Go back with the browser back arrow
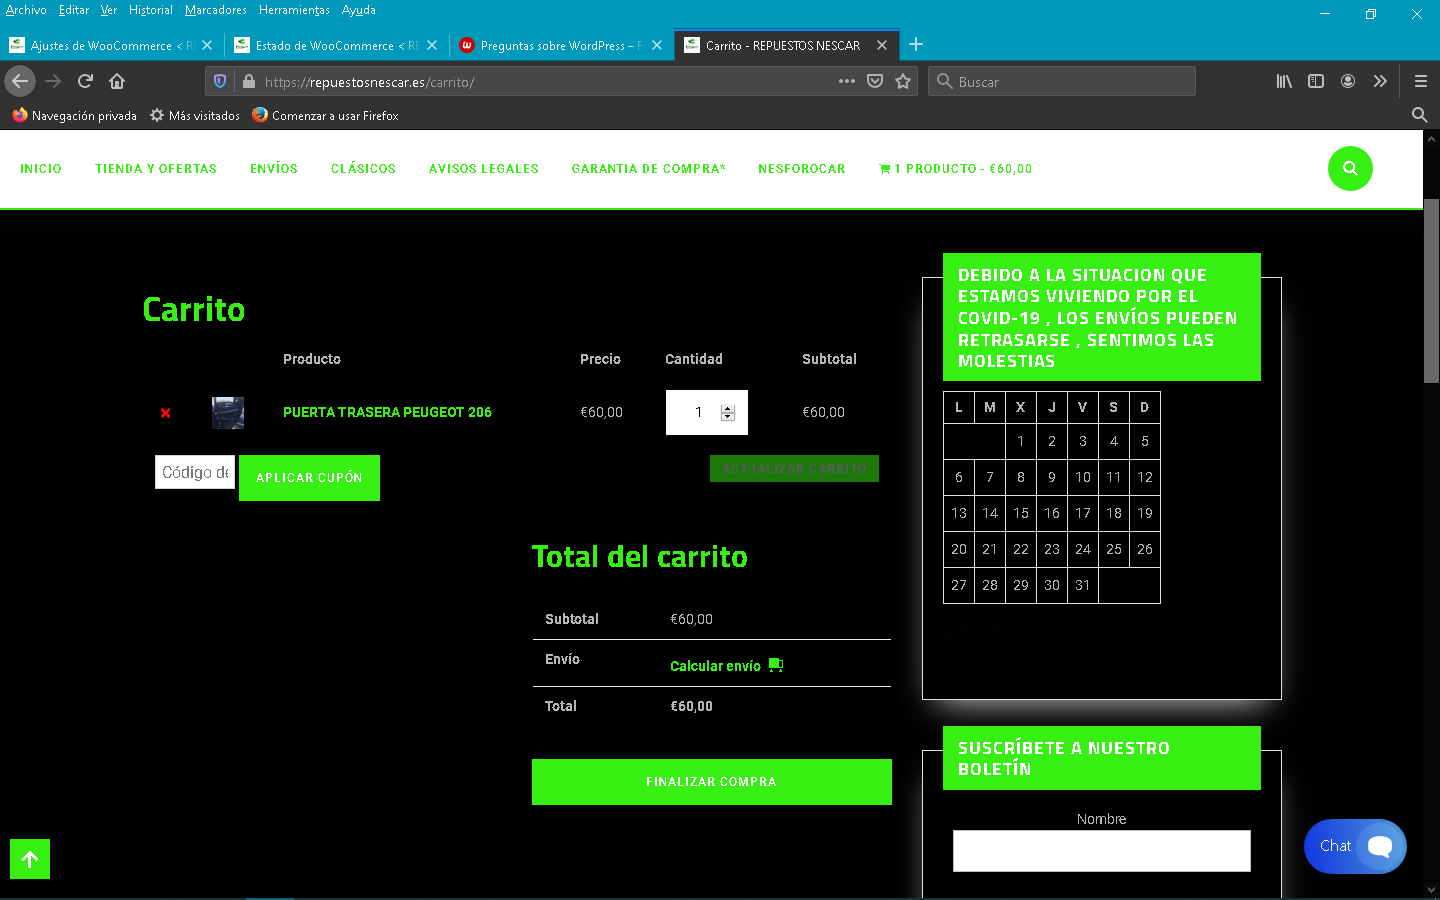 click(x=20, y=81)
